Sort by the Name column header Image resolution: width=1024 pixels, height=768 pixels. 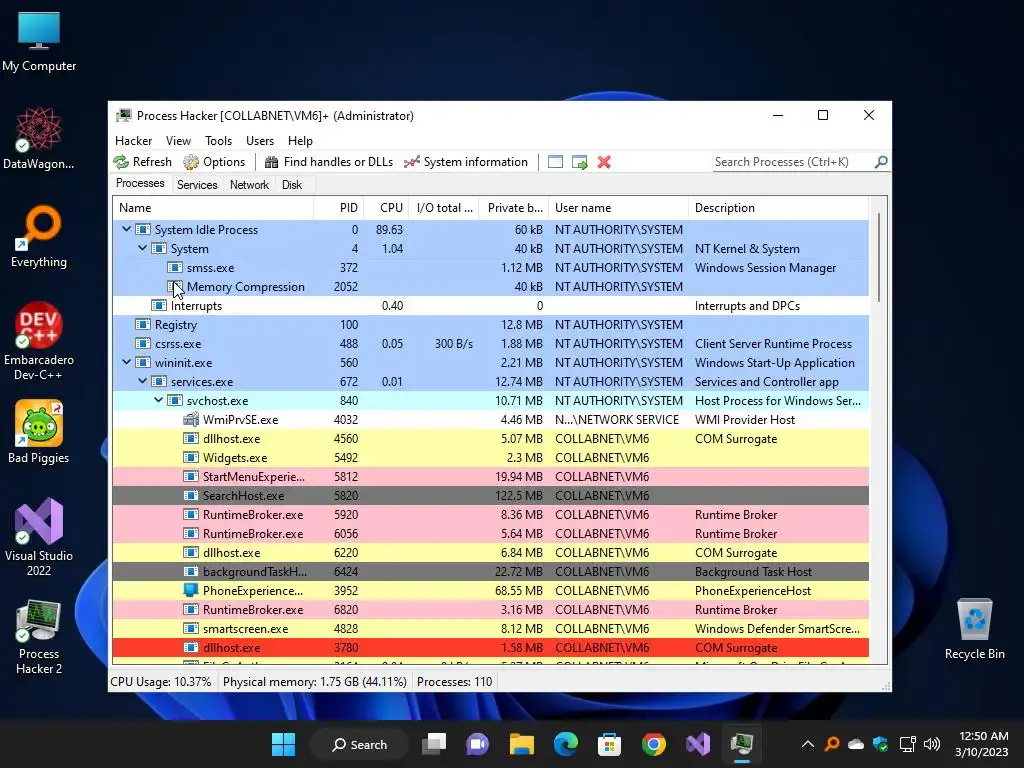213,208
